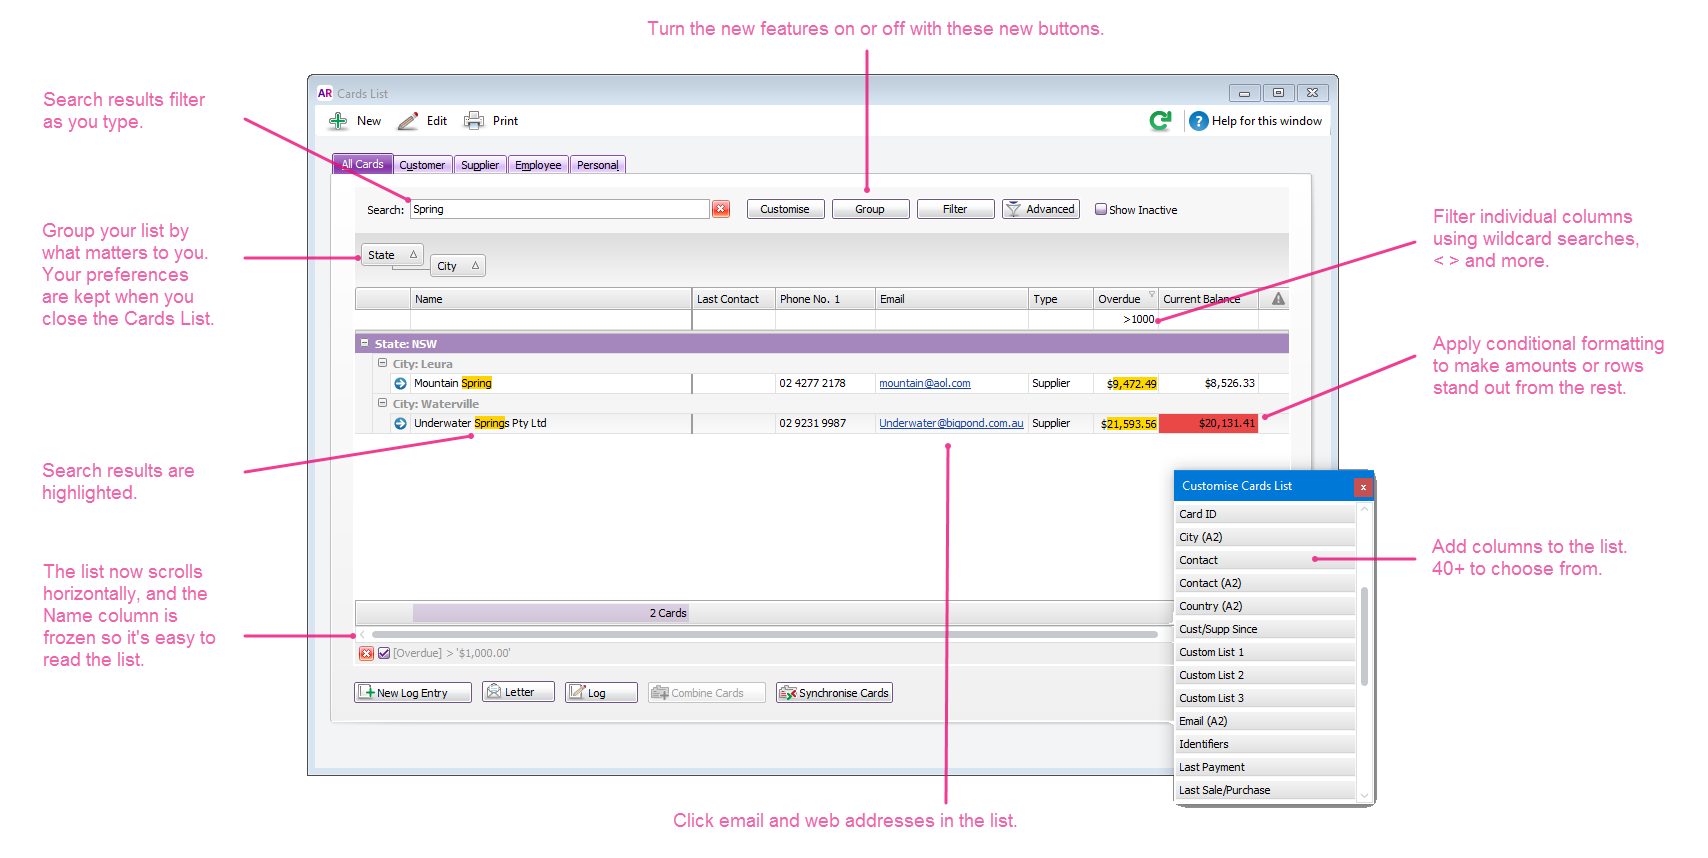
Task: Switch to the Customer tab
Action: [422, 165]
